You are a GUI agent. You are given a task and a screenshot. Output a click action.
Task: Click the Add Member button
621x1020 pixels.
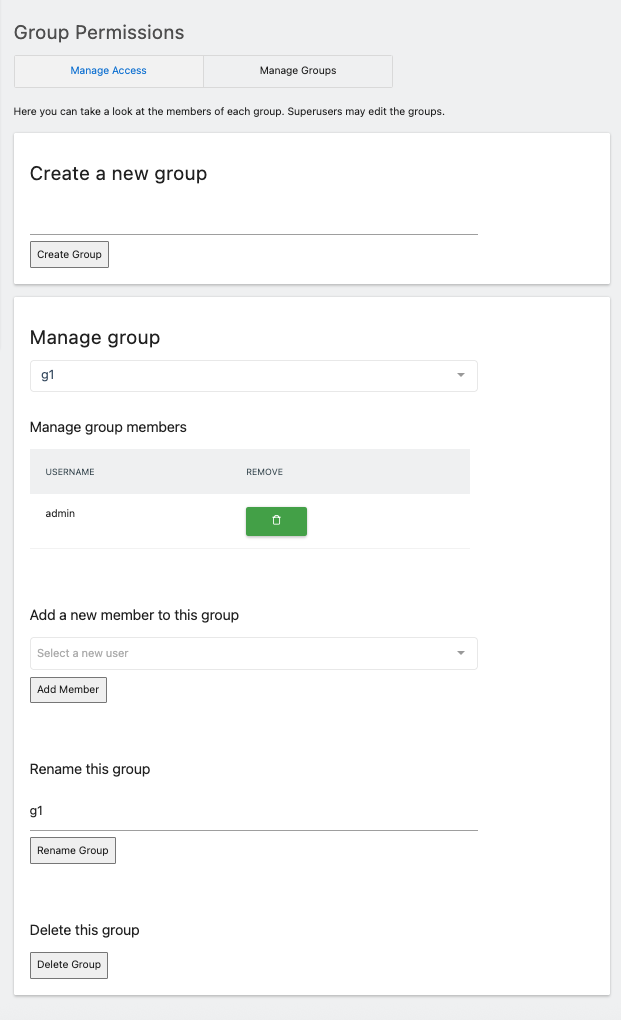click(68, 689)
